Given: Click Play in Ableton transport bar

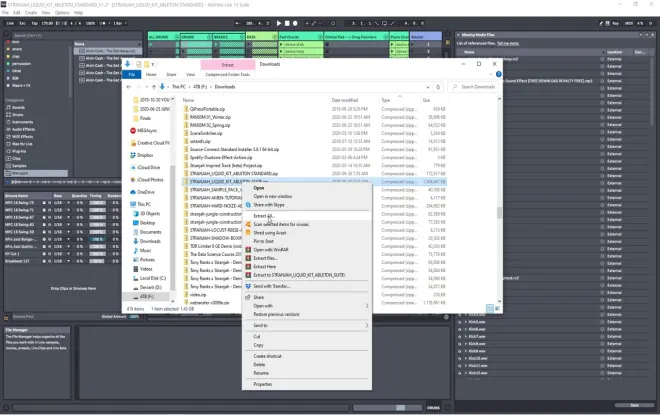Looking at the screenshot, I should click(x=279, y=24).
